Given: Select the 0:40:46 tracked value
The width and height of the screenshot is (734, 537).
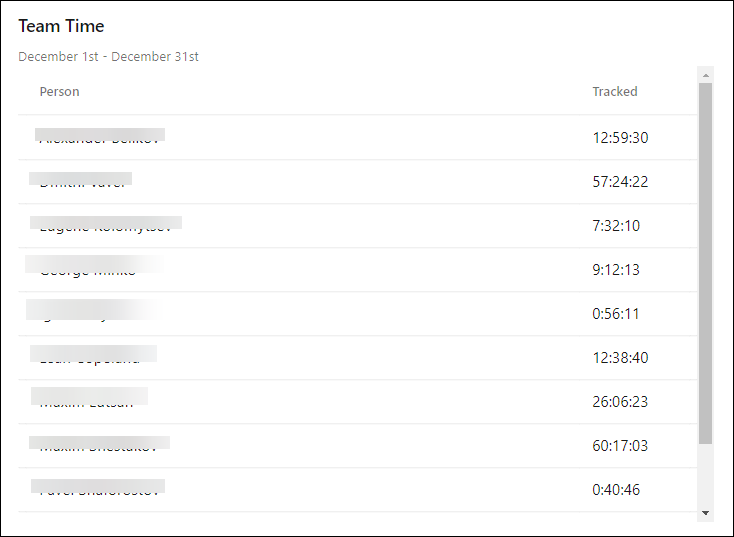Looking at the screenshot, I should tap(616, 490).
